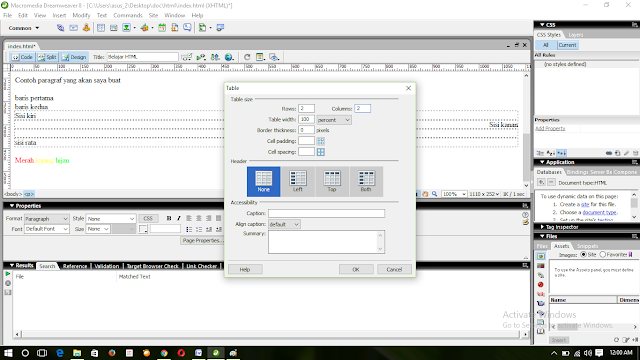Cancel the Table dialog
640x360 pixels.
pyautogui.click(x=394, y=269)
